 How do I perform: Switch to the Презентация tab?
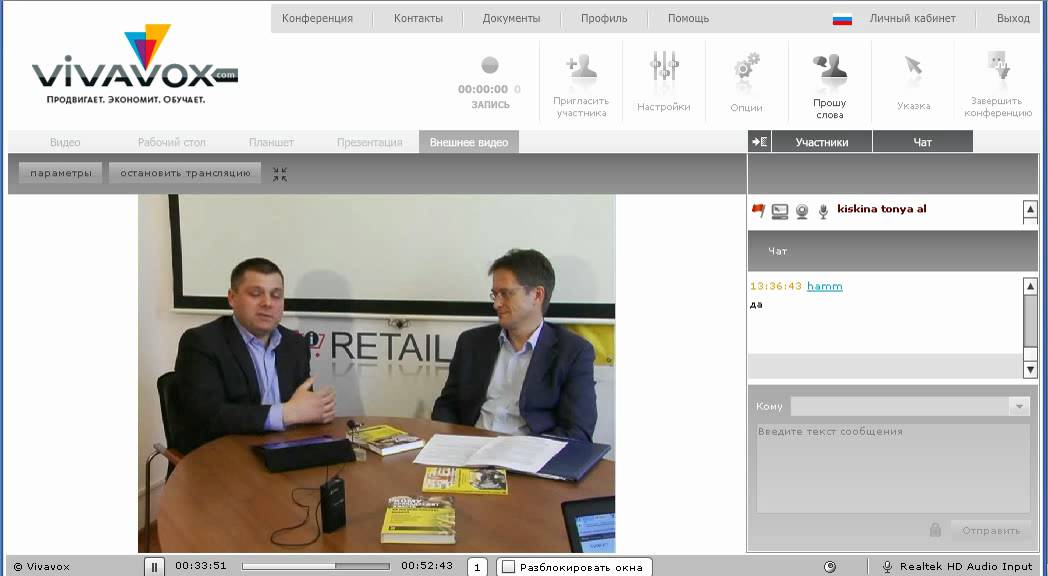[x=370, y=142]
